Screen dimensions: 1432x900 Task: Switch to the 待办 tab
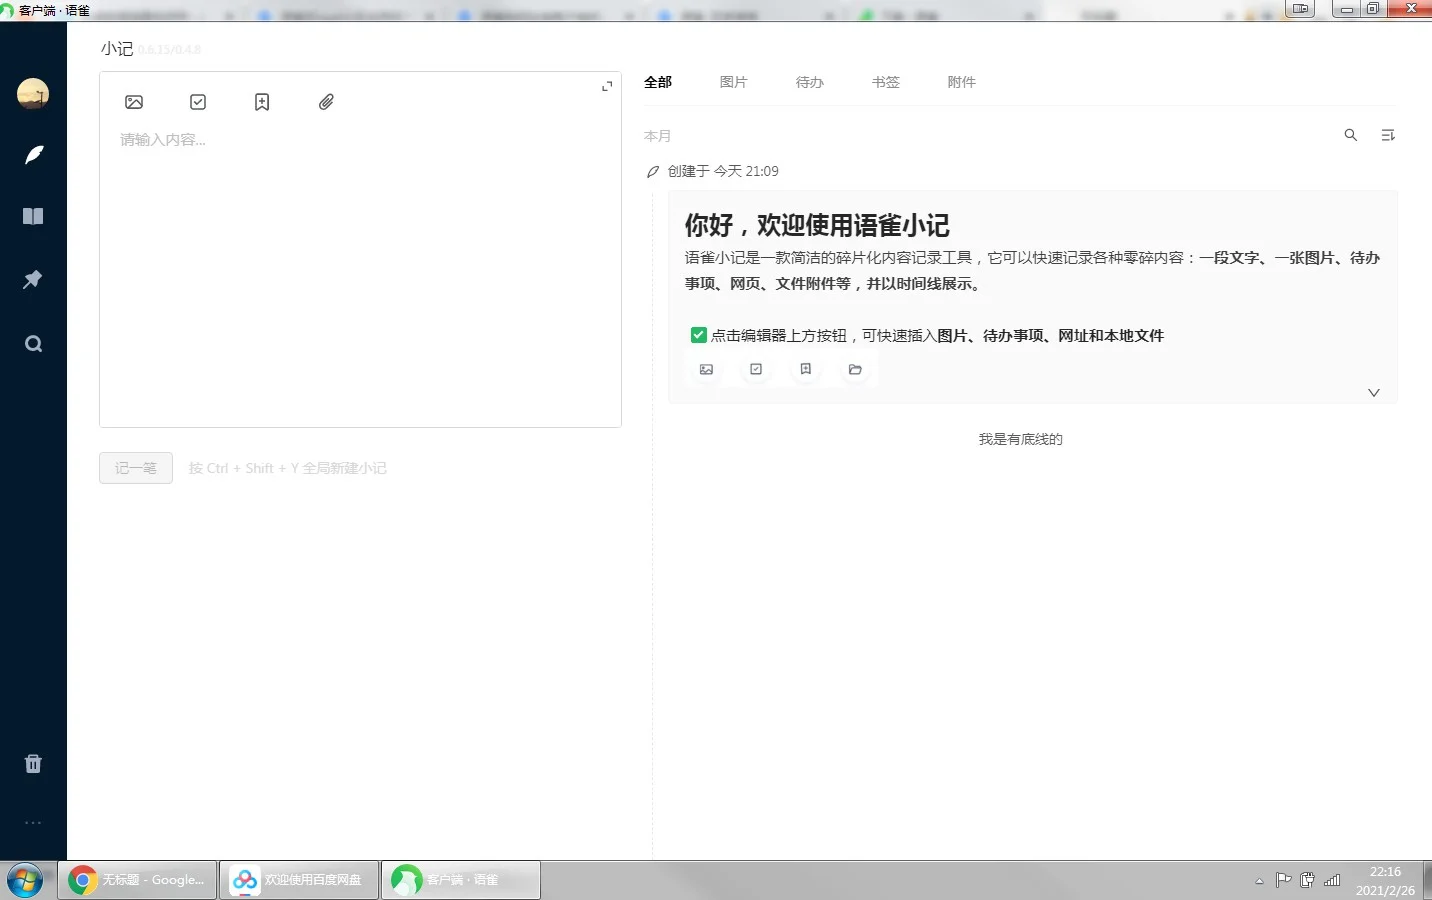[x=810, y=82]
